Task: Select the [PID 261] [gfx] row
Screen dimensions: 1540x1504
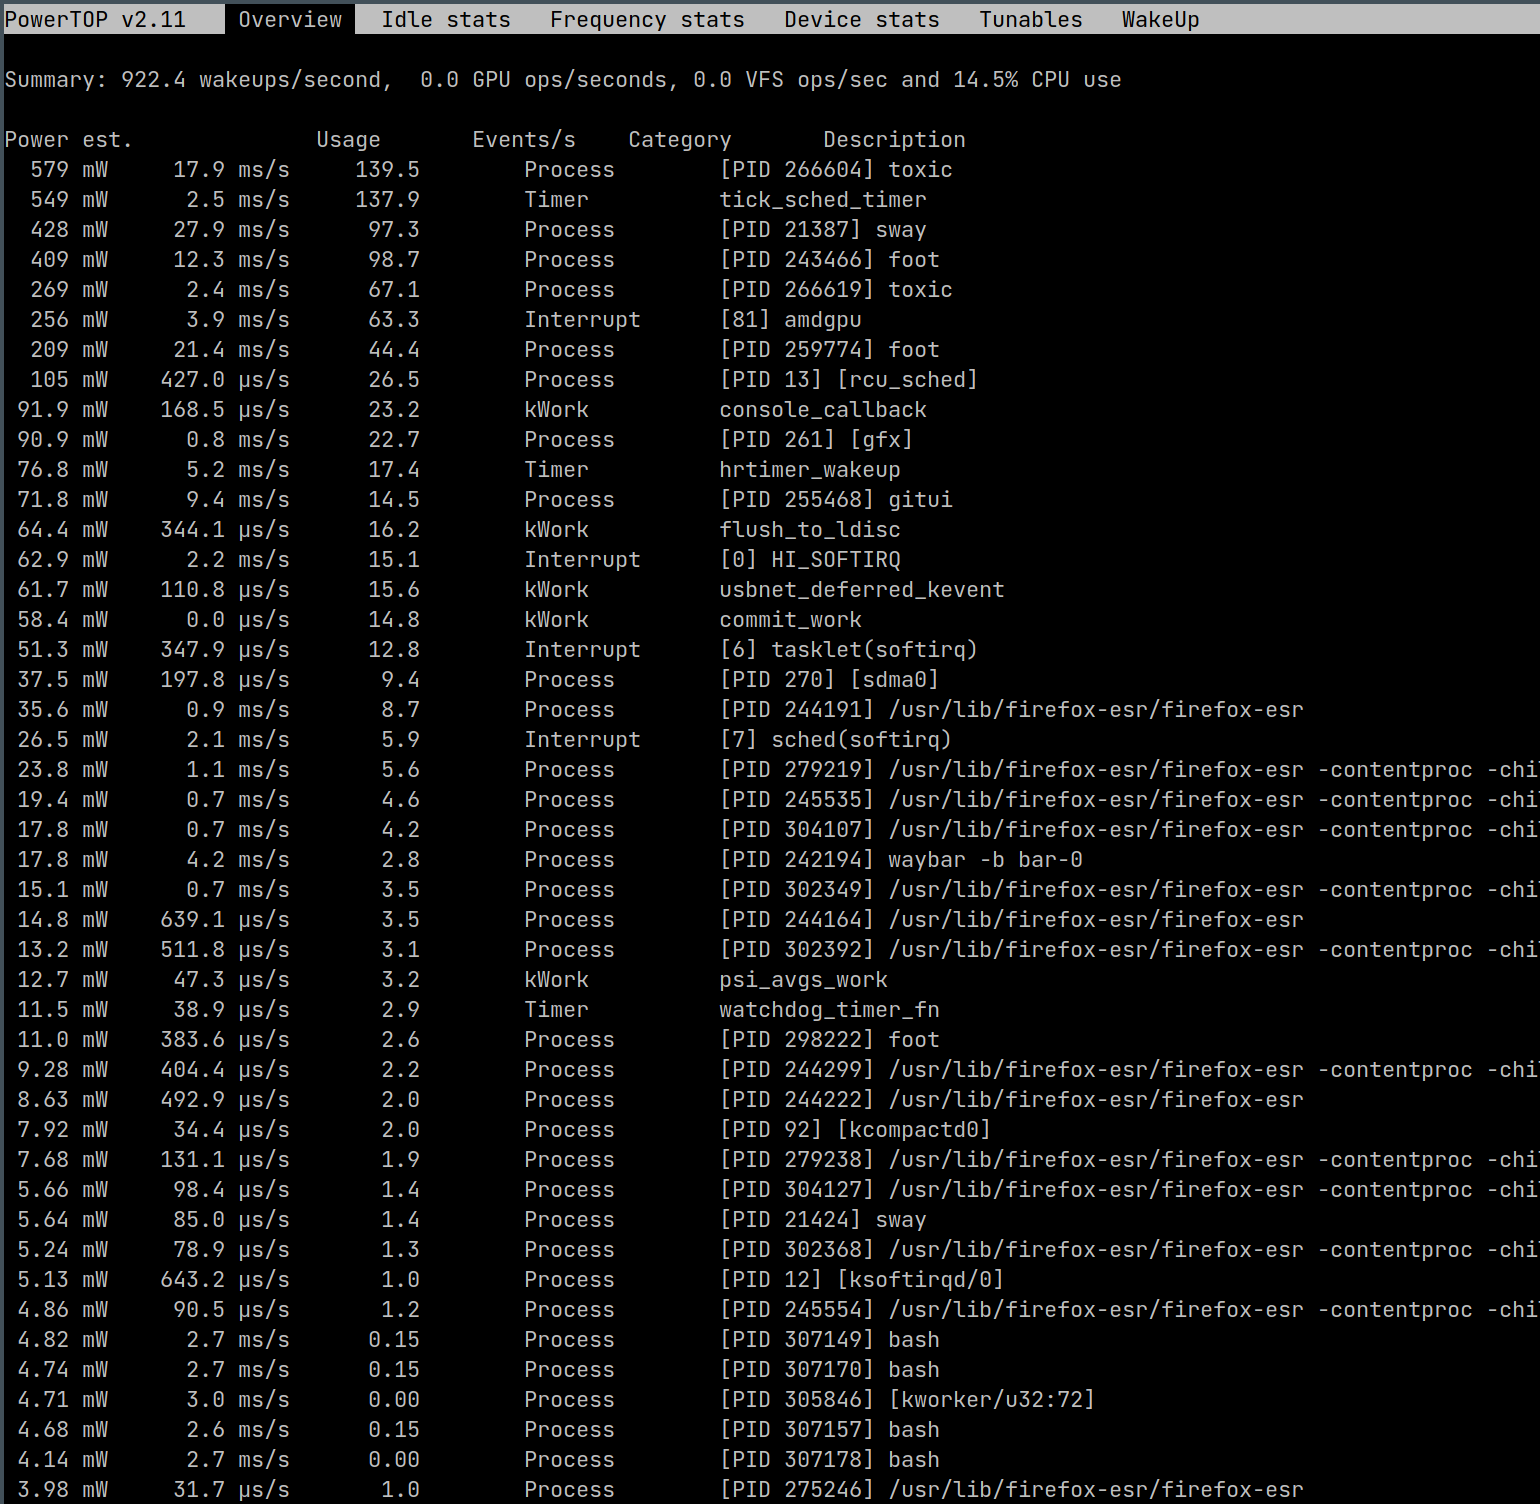Action: (x=770, y=440)
